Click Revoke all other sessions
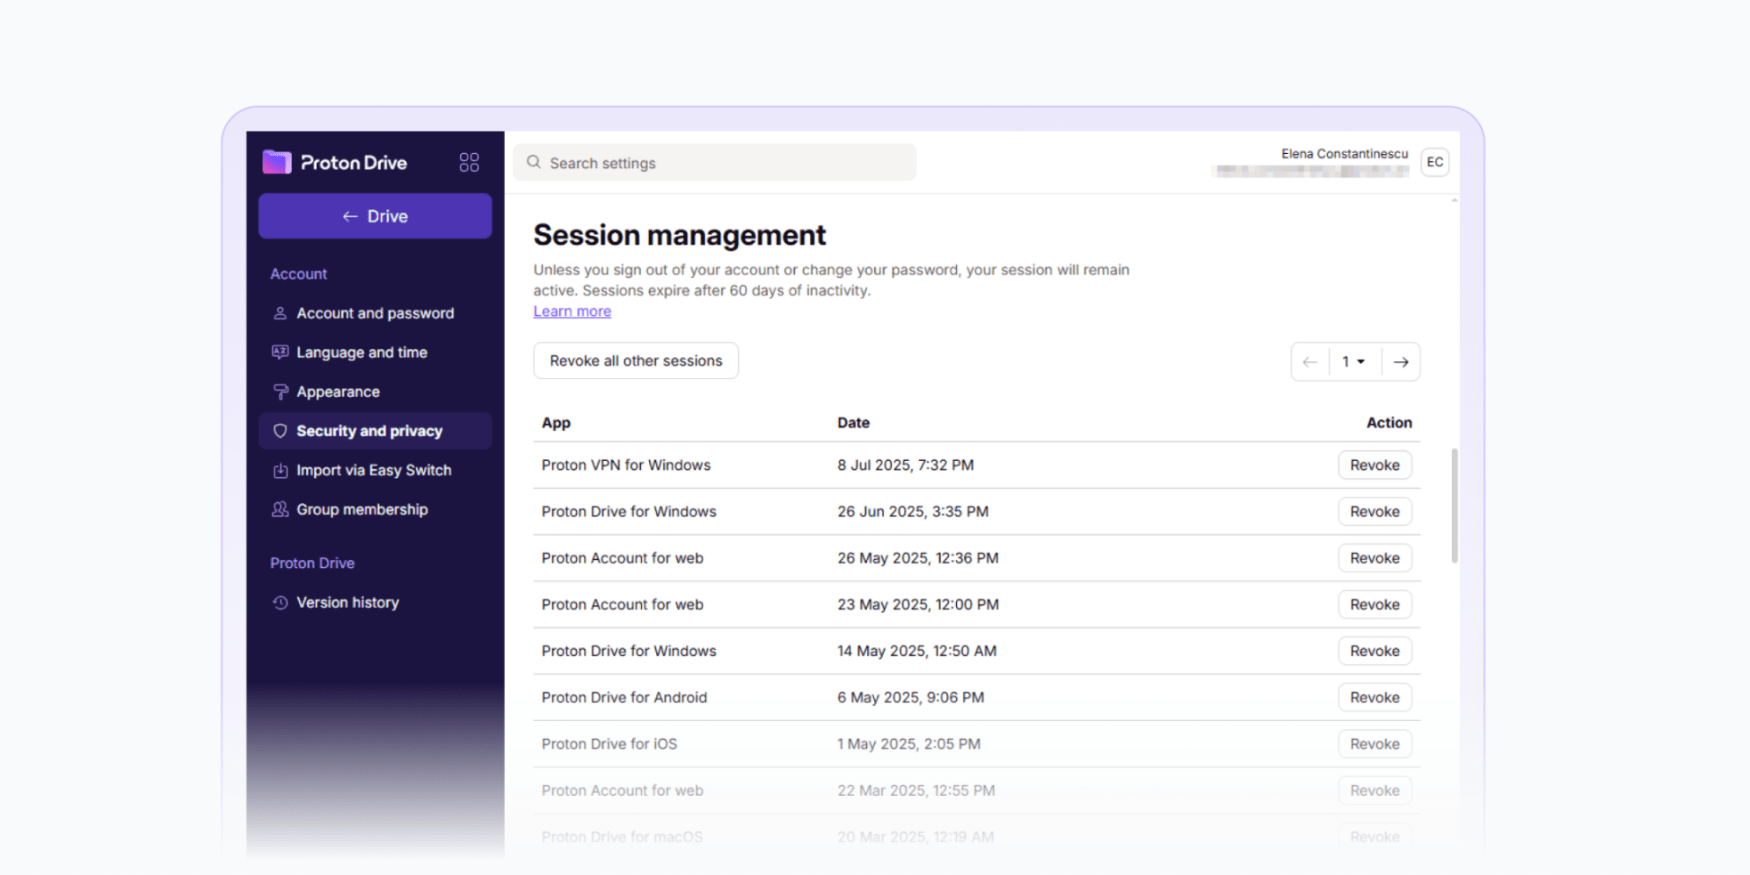Screen dimensions: 1750x875 click(x=636, y=361)
